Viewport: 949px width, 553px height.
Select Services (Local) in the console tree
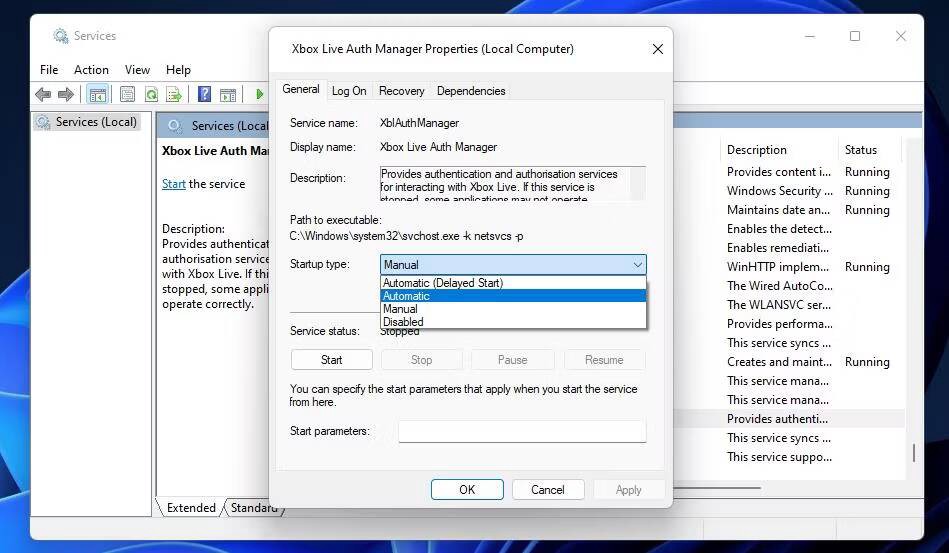(x=88, y=122)
